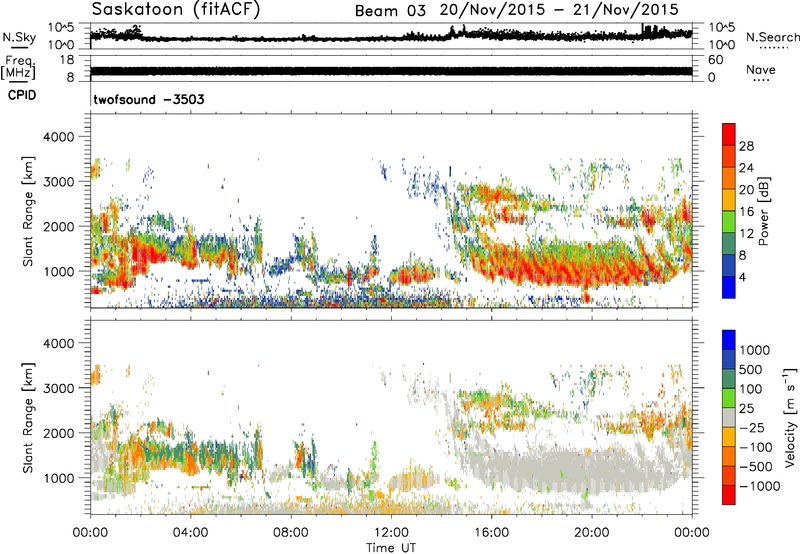Click the 'Saskatoon (fitACF)' plot title
The width and height of the screenshot is (800, 554).
[x=175, y=10]
